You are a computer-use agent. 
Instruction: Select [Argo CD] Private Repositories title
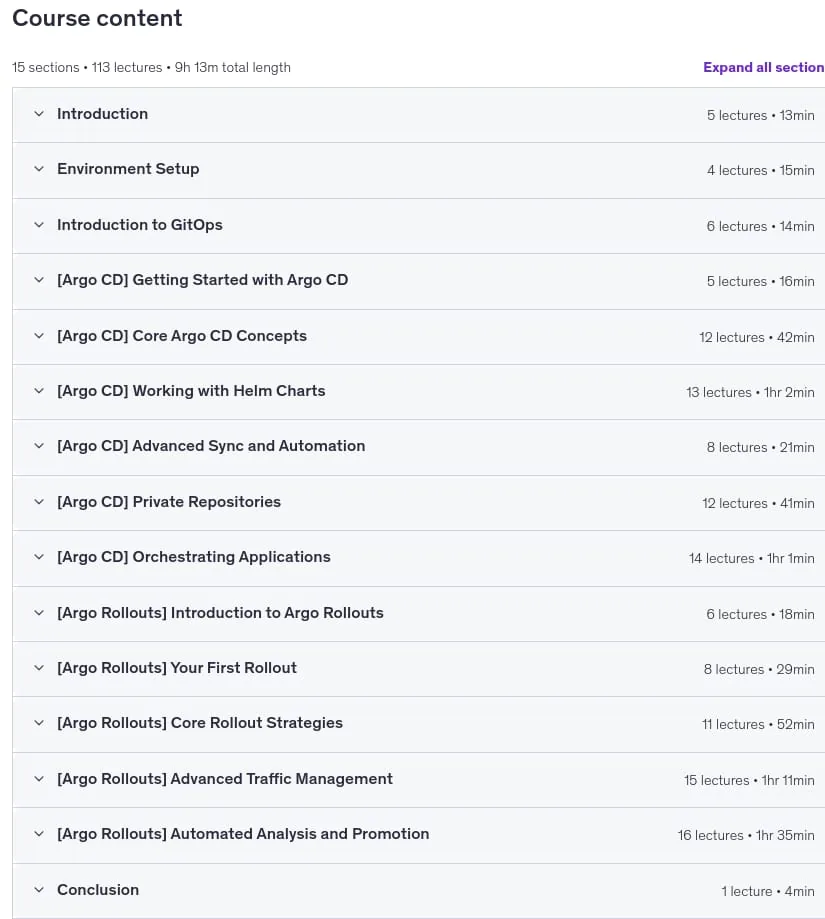[x=169, y=502]
